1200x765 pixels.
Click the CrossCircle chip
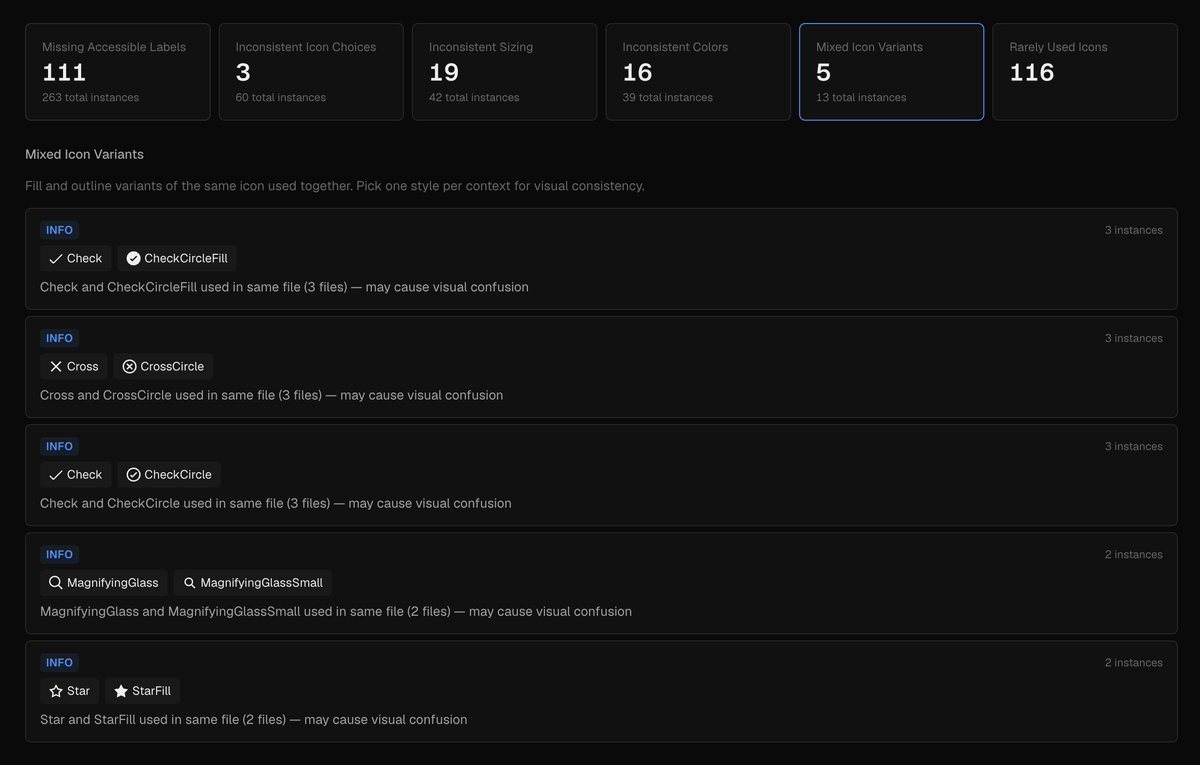coord(163,366)
